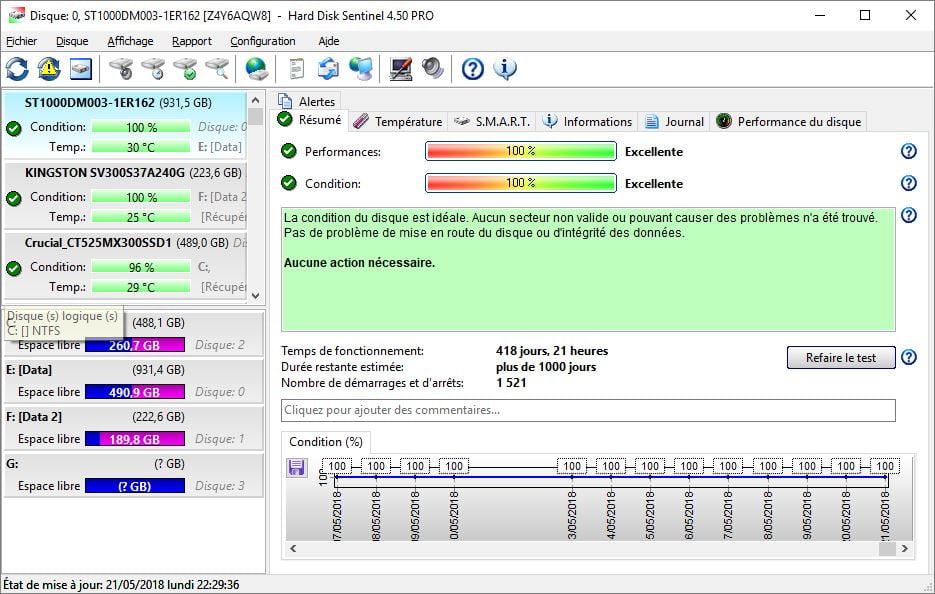The height and width of the screenshot is (594, 935).
Task: Click the disk panel toolbar icon
Action: pos(81,69)
